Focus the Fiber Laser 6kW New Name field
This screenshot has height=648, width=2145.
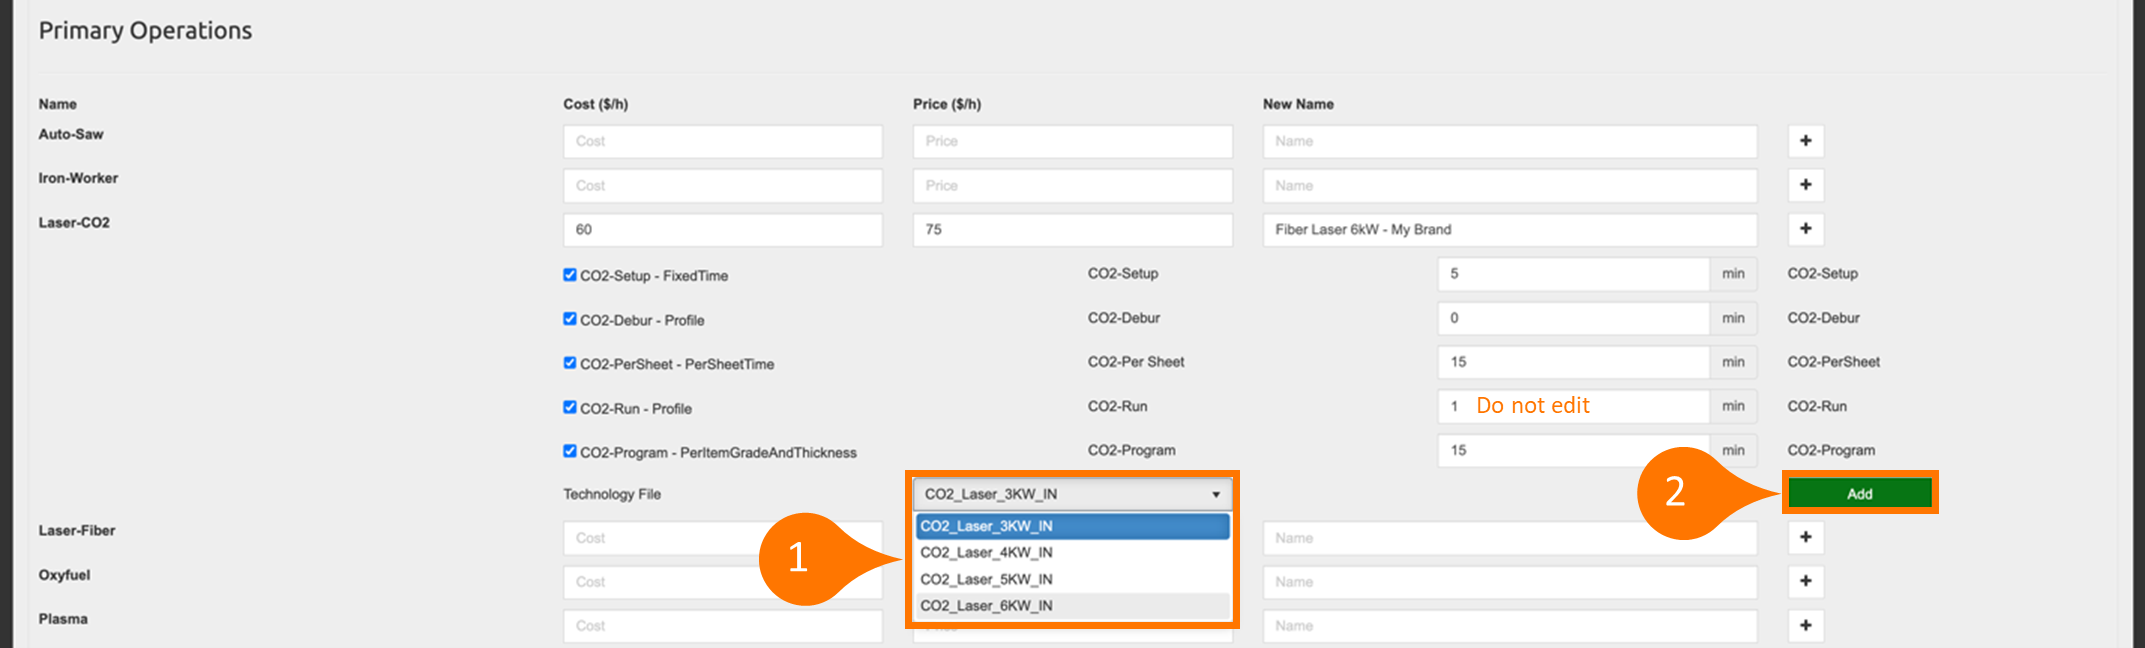(1509, 230)
